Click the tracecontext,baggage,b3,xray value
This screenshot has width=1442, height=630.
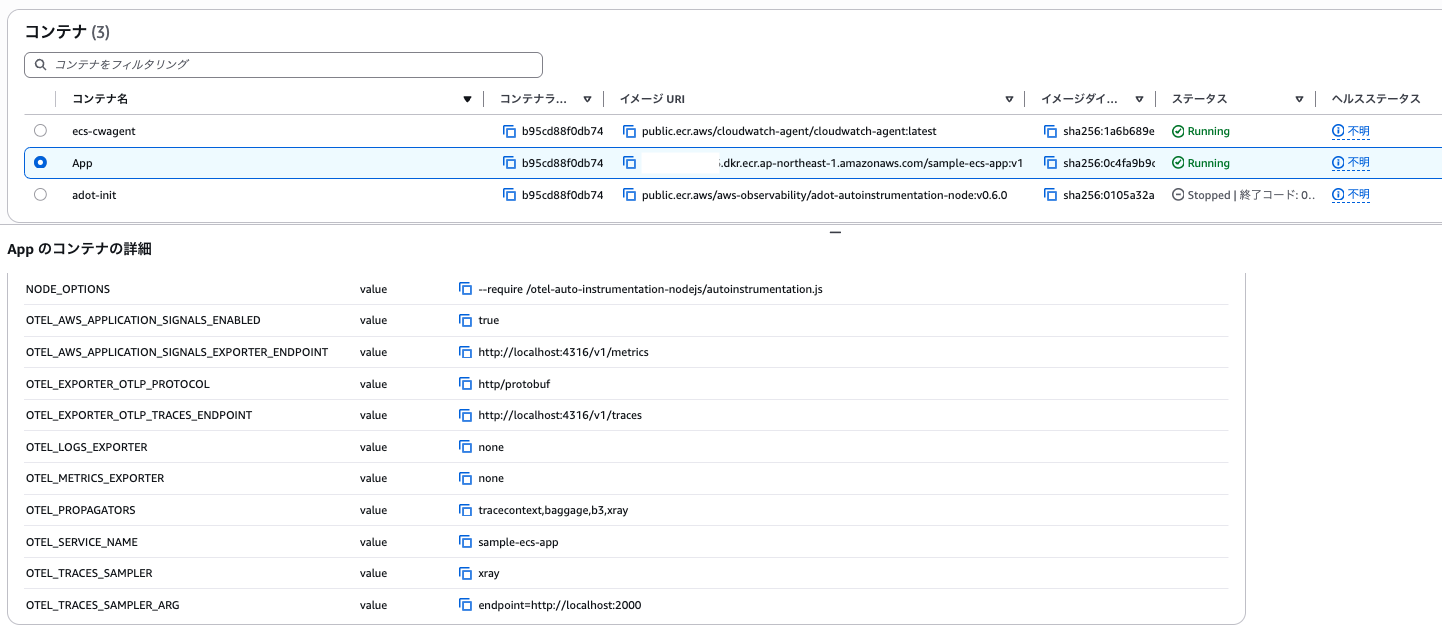click(x=554, y=510)
